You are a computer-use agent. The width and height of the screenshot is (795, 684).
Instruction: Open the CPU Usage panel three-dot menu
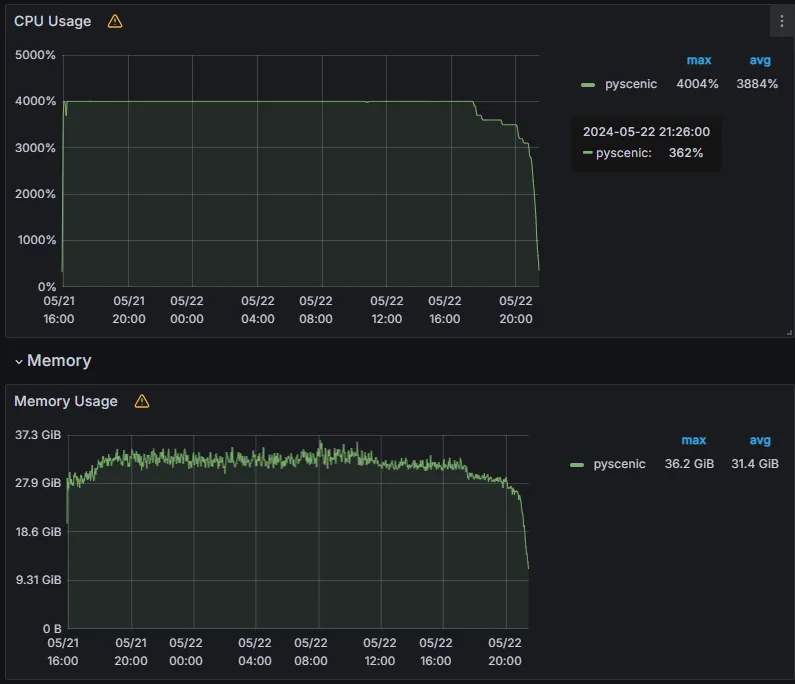(781, 21)
